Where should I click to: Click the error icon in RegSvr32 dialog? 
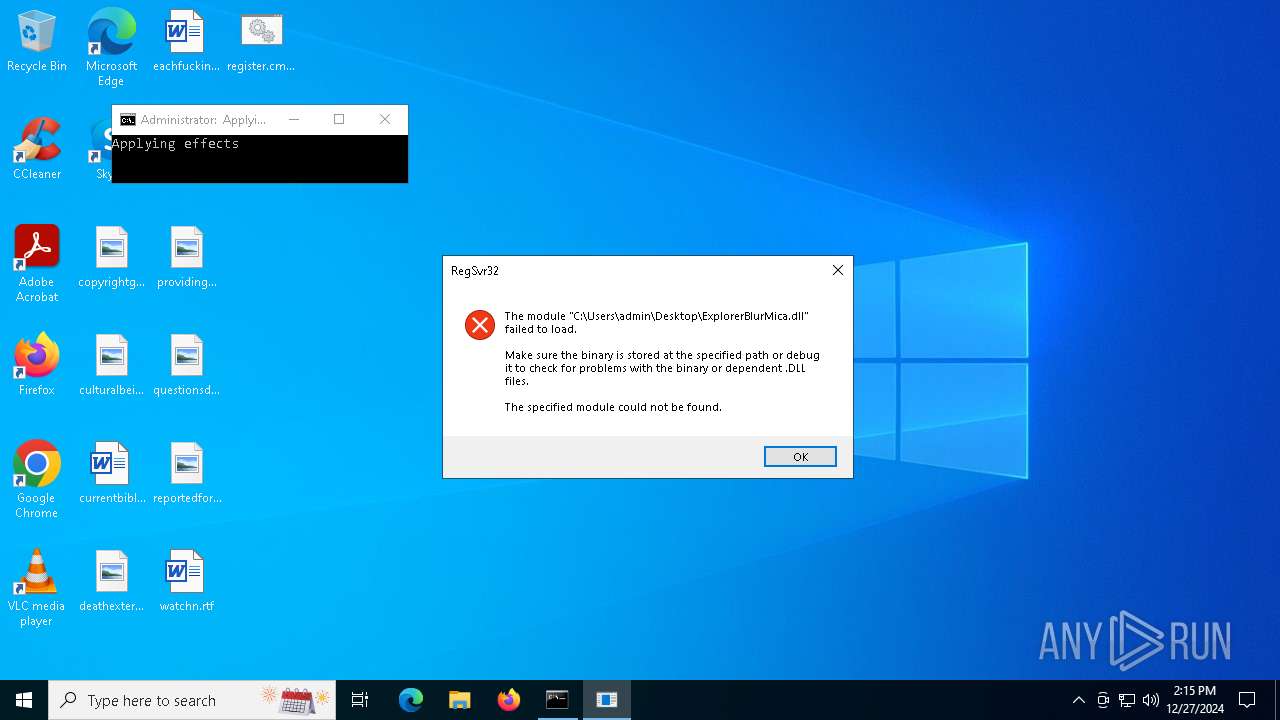(480, 325)
